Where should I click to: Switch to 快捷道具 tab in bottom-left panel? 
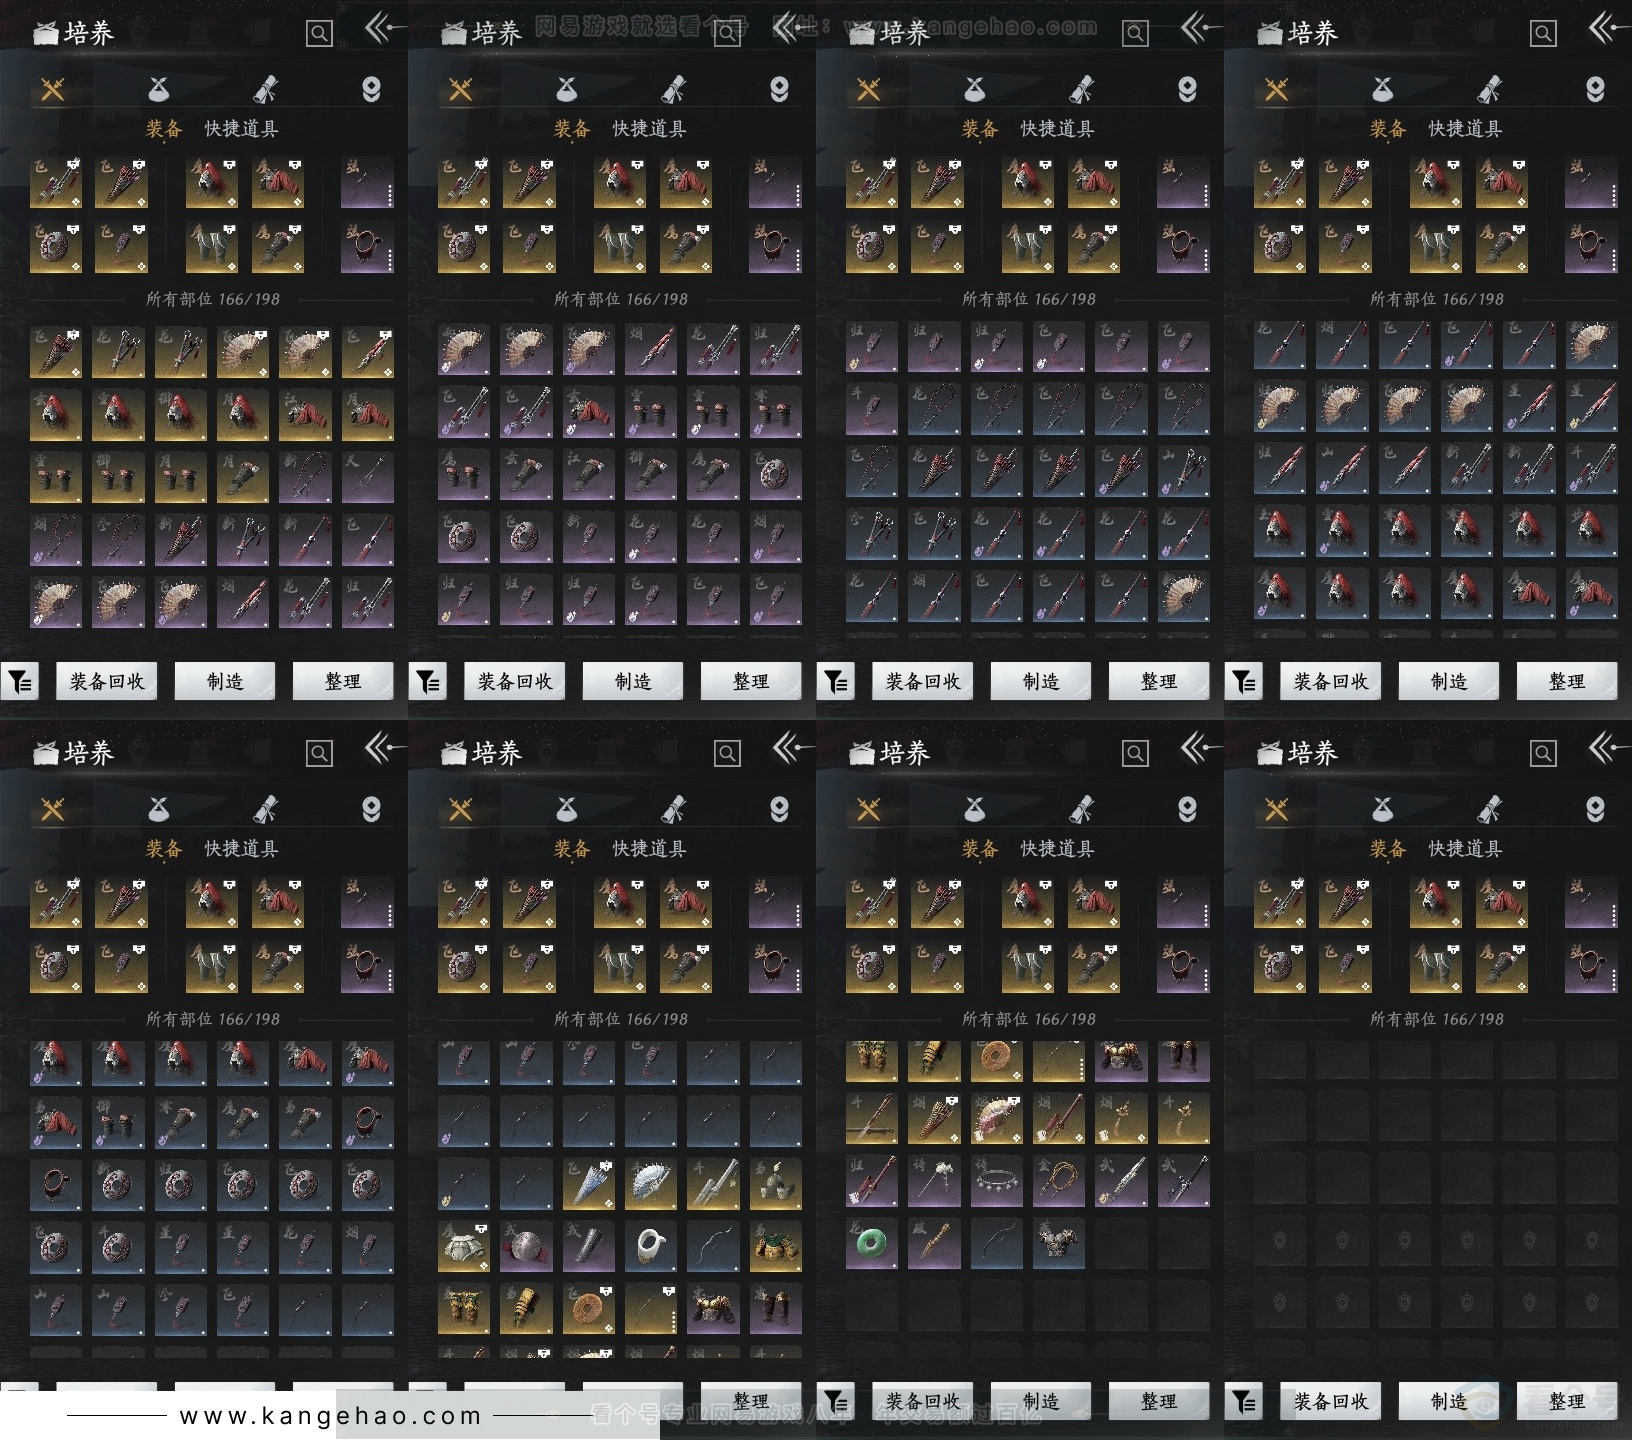241,849
